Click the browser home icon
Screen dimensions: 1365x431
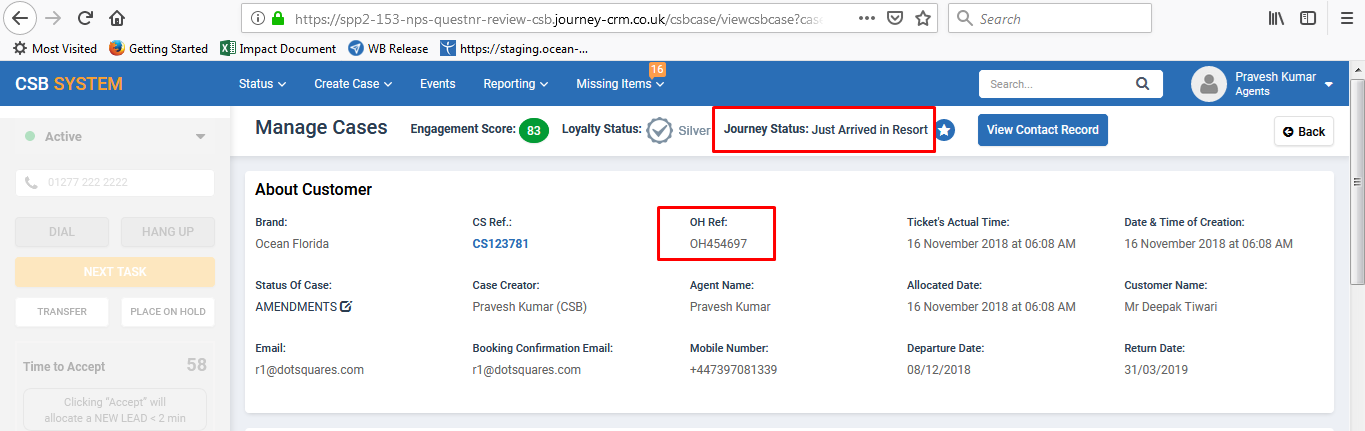117,18
